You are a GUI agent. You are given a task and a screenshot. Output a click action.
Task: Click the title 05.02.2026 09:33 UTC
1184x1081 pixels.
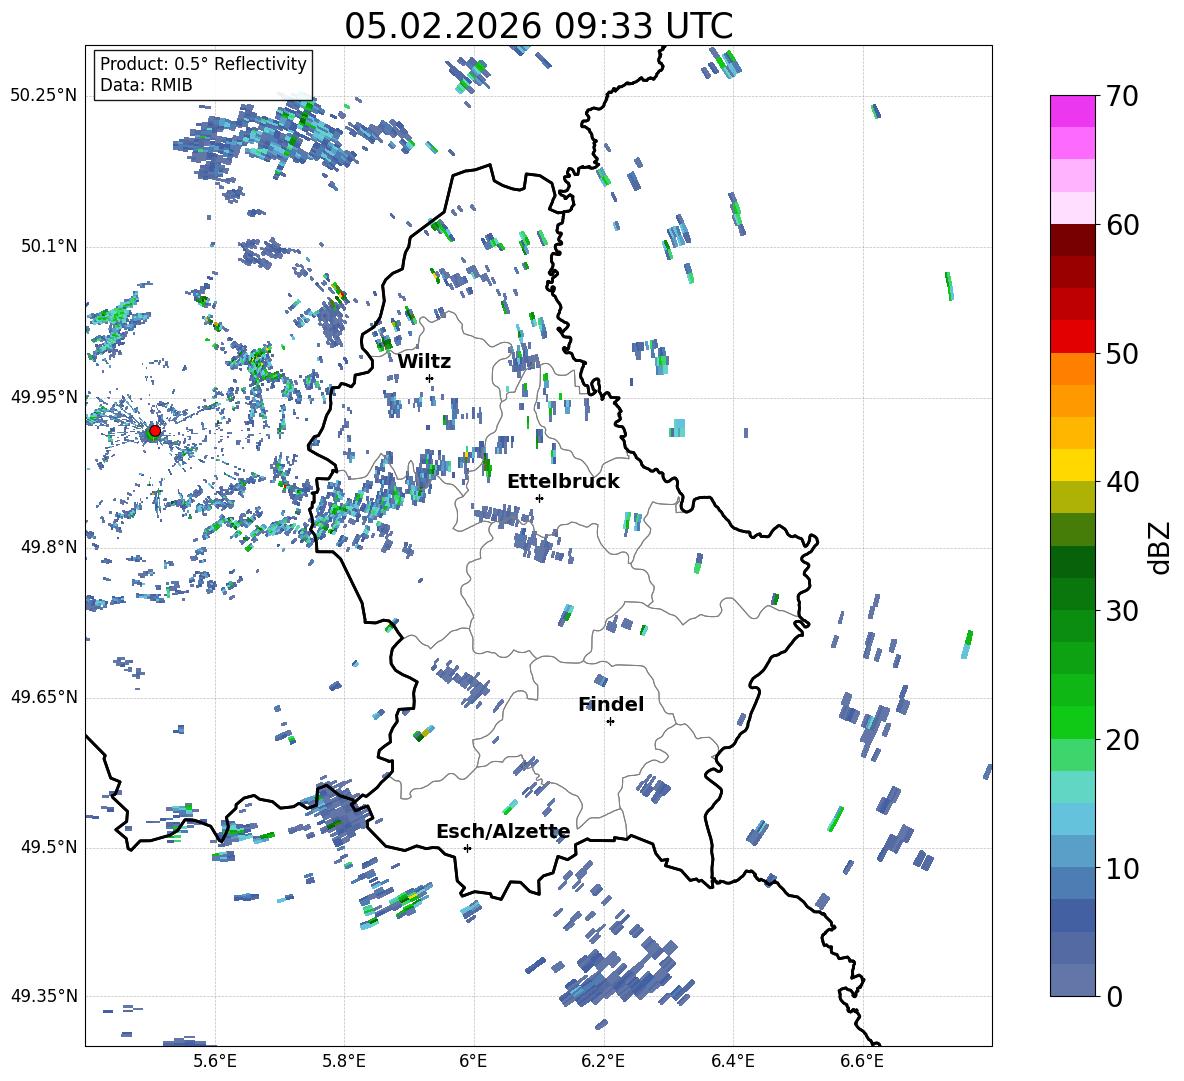538,26
